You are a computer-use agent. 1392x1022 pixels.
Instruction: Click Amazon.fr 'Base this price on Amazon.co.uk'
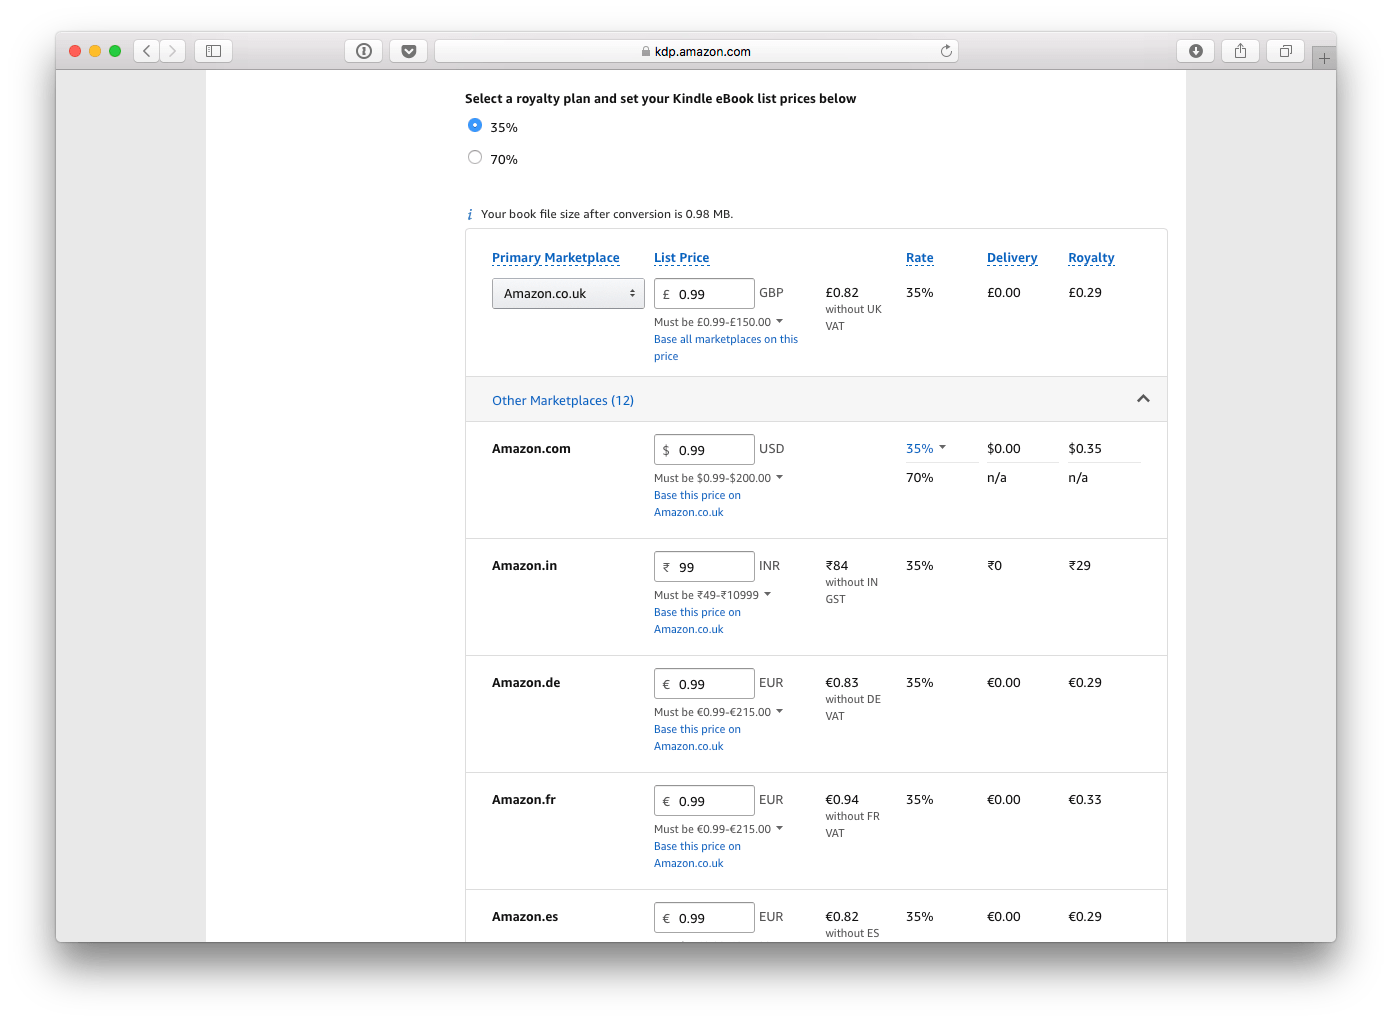[697, 855]
